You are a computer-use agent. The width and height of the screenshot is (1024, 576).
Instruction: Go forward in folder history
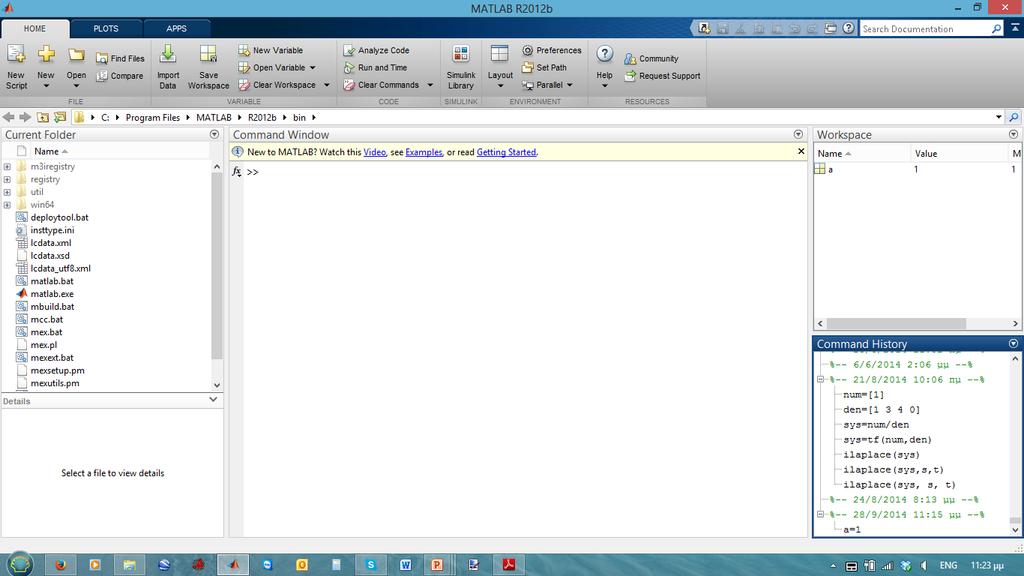click(25, 118)
